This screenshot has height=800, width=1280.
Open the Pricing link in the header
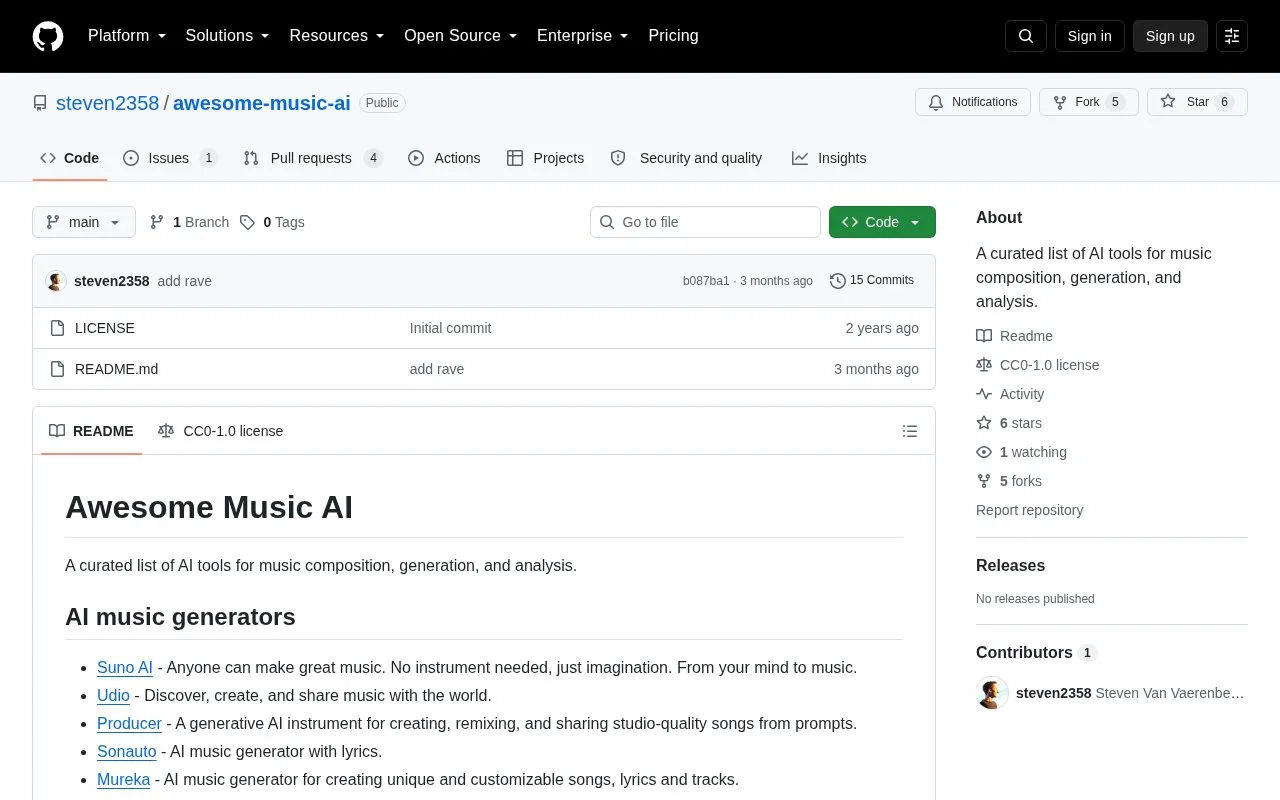673,36
